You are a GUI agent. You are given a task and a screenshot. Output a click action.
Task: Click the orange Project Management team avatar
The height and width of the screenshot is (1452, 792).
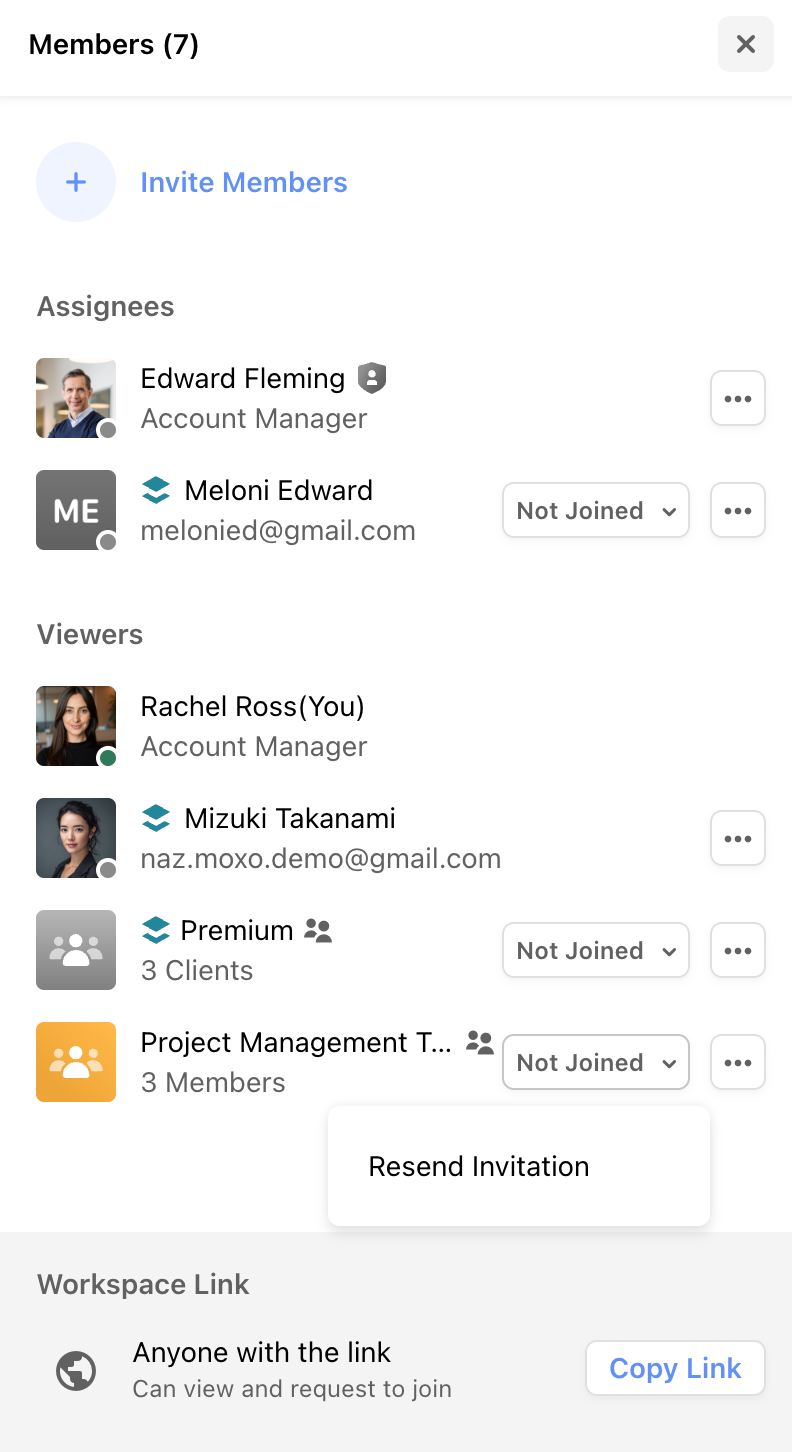click(x=76, y=1062)
